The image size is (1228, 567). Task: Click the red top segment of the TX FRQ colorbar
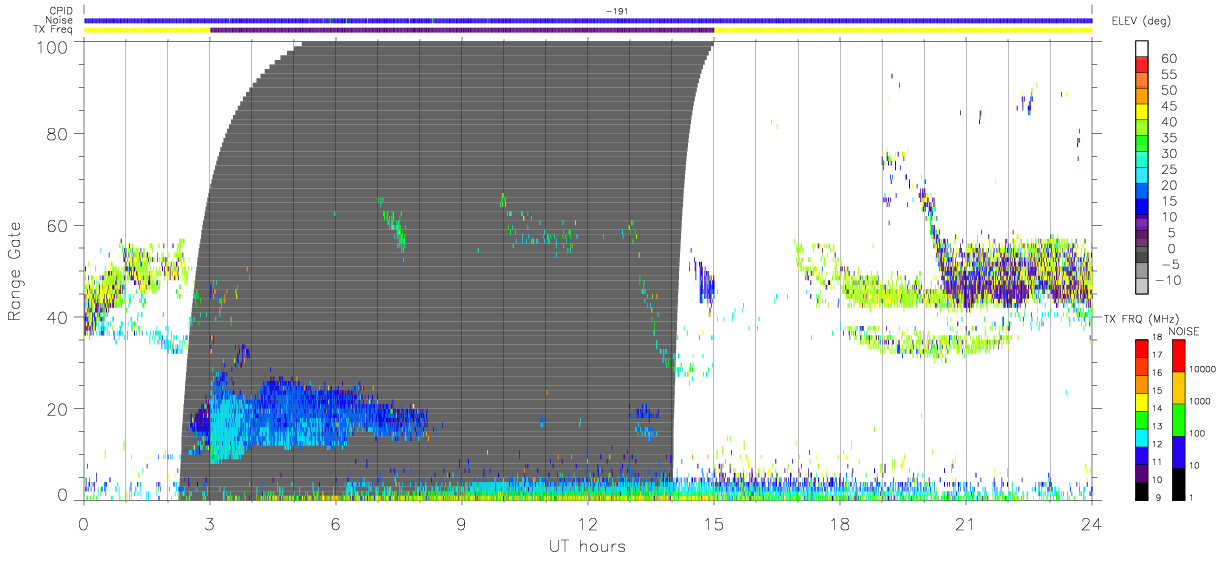[x=1142, y=348]
